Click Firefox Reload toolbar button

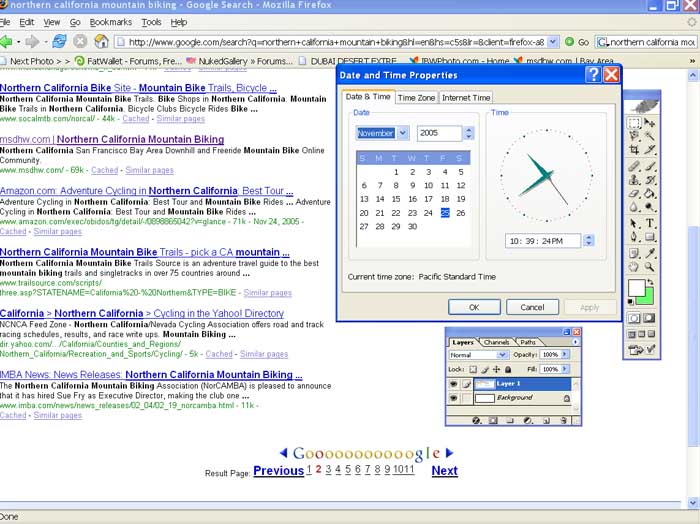pos(59,42)
